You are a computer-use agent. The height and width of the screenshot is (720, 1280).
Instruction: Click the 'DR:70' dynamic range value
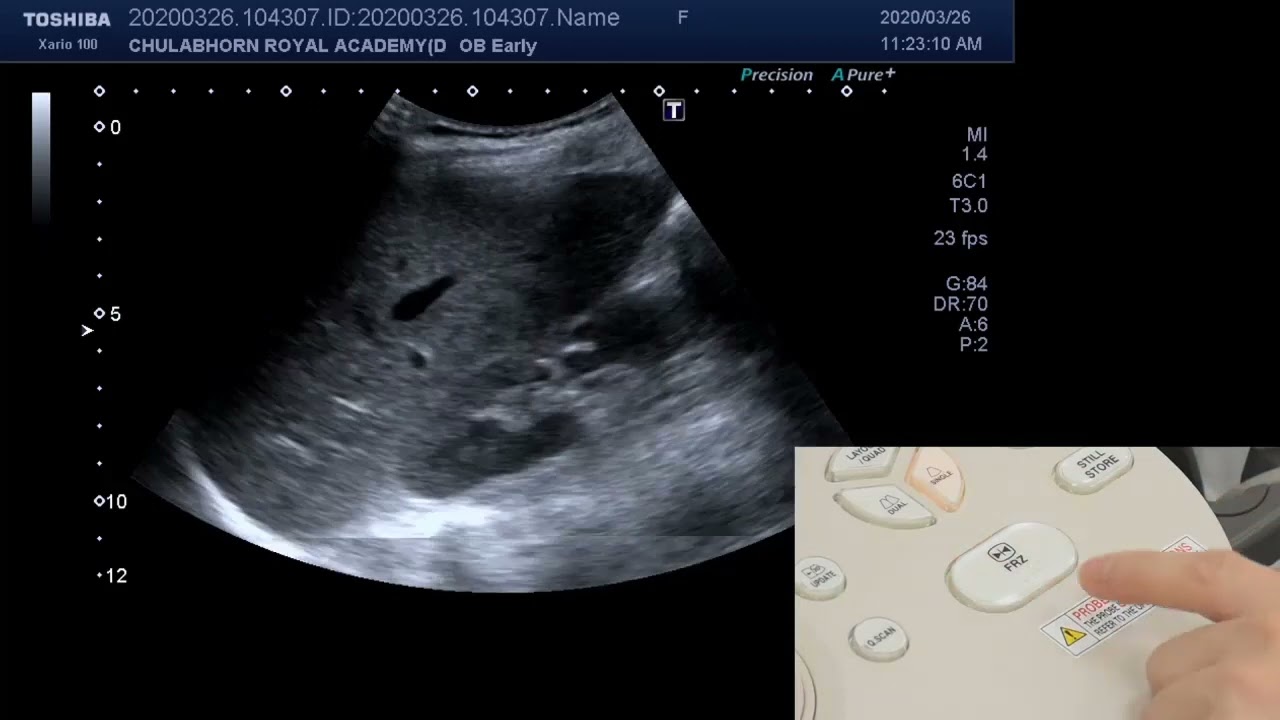(x=960, y=304)
